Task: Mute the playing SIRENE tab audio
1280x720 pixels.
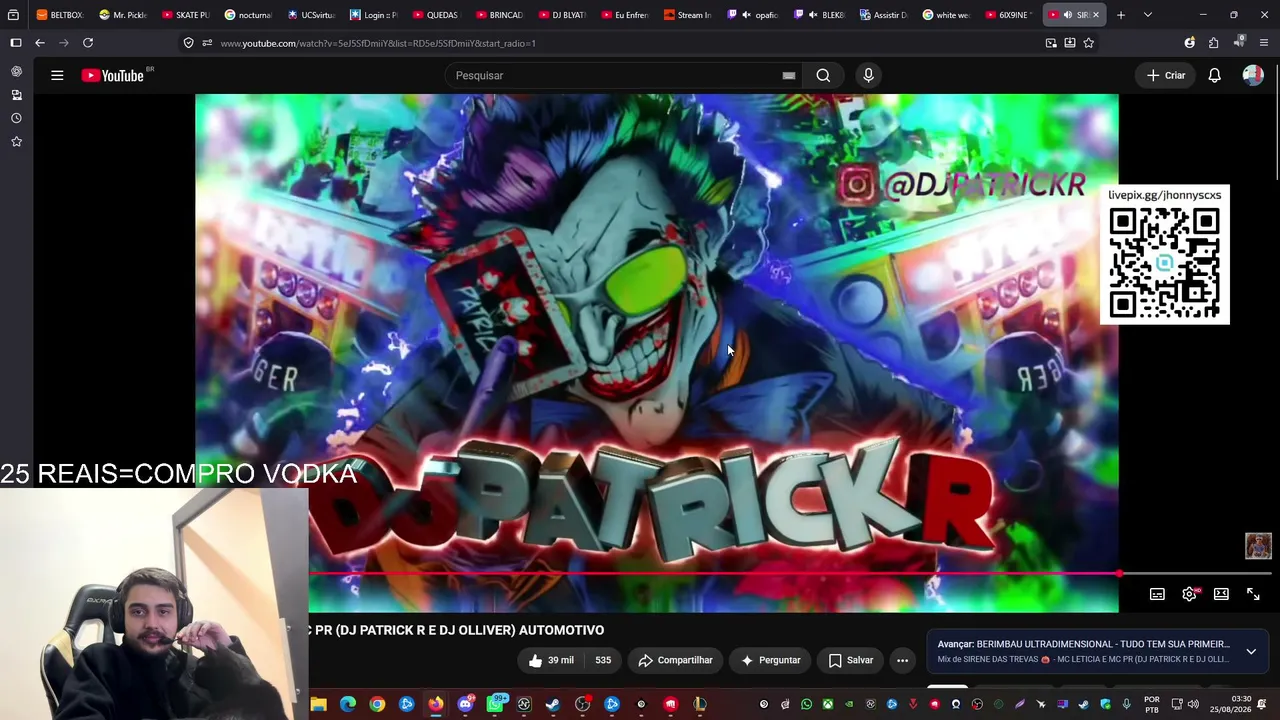Action: [1068, 15]
